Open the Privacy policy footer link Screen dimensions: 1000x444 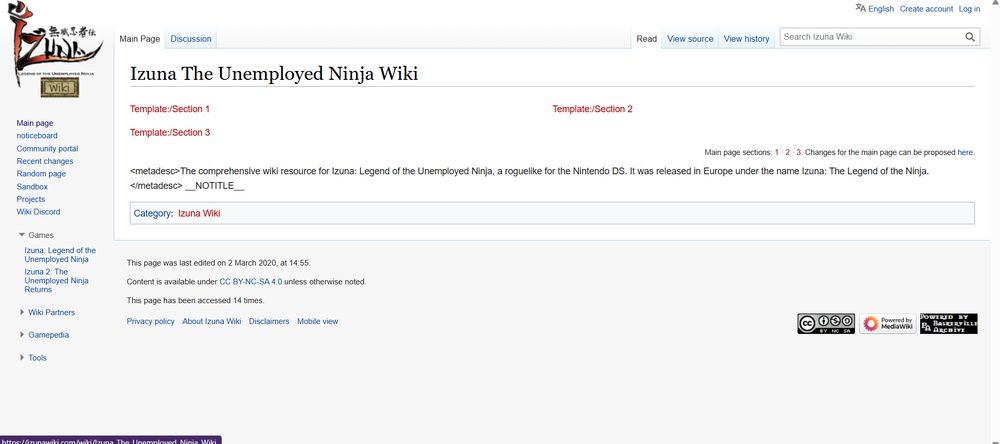click(151, 322)
